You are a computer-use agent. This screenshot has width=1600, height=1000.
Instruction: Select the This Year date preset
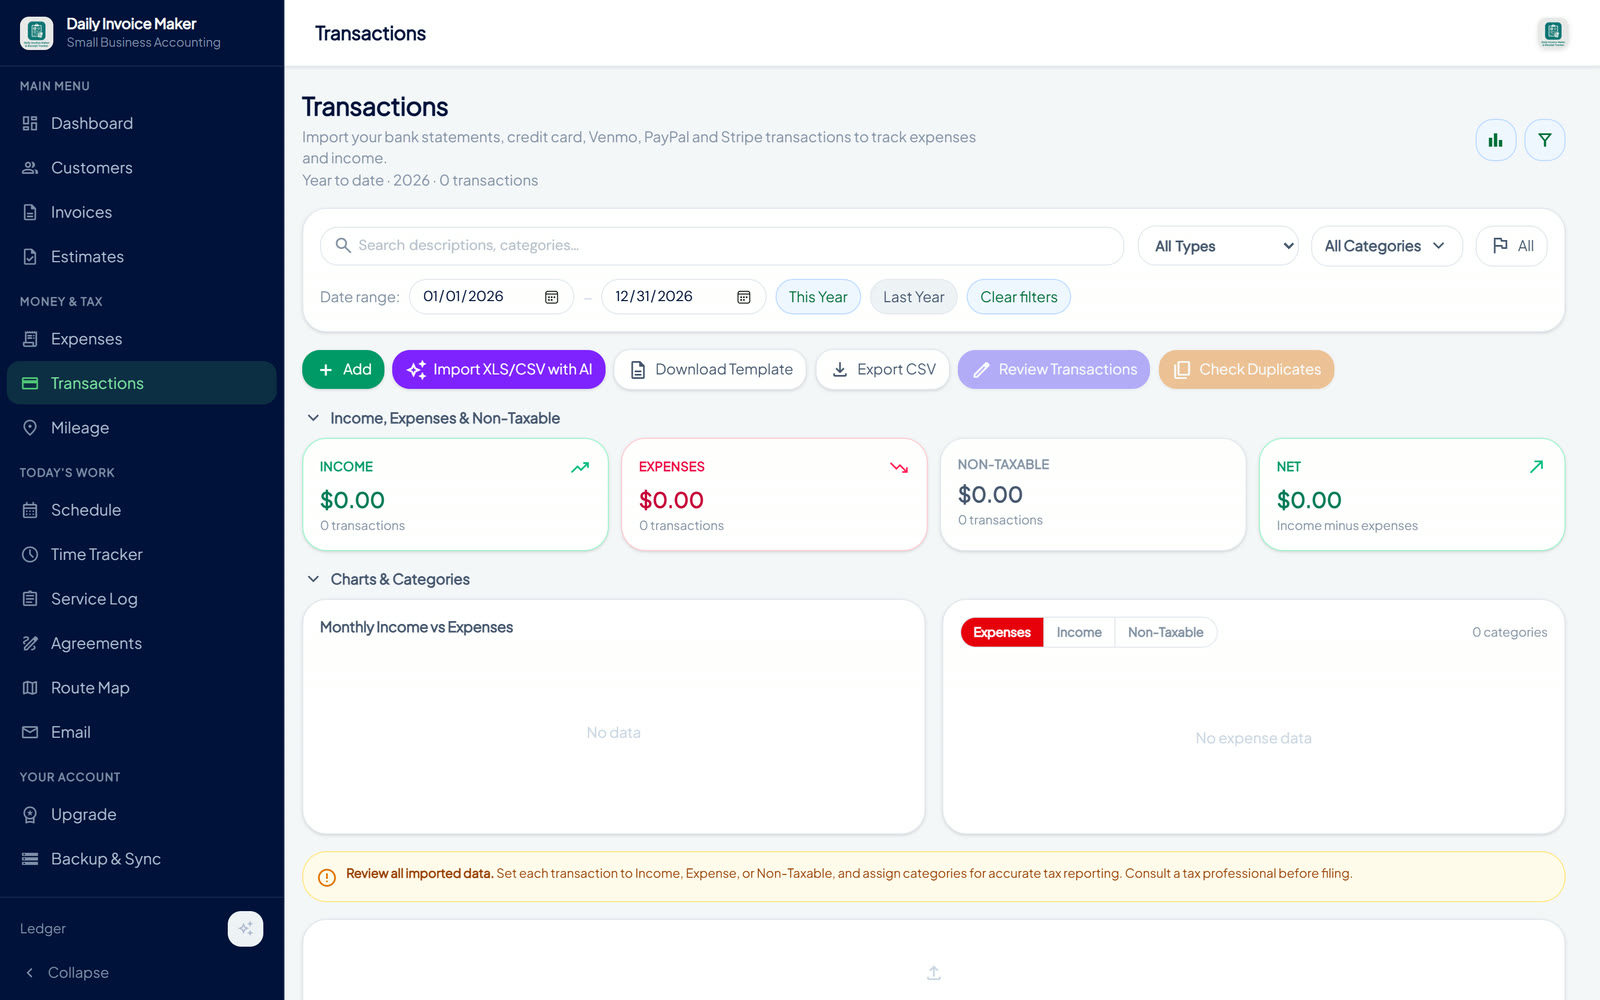click(818, 297)
